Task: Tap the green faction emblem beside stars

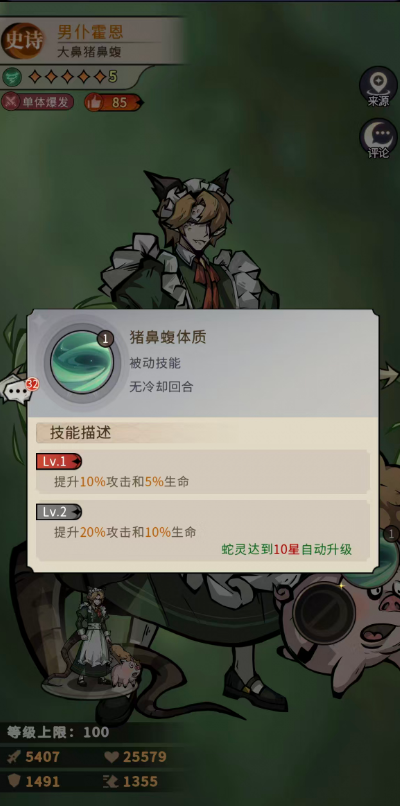Action: pyautogui.click(x=10, y=77)
